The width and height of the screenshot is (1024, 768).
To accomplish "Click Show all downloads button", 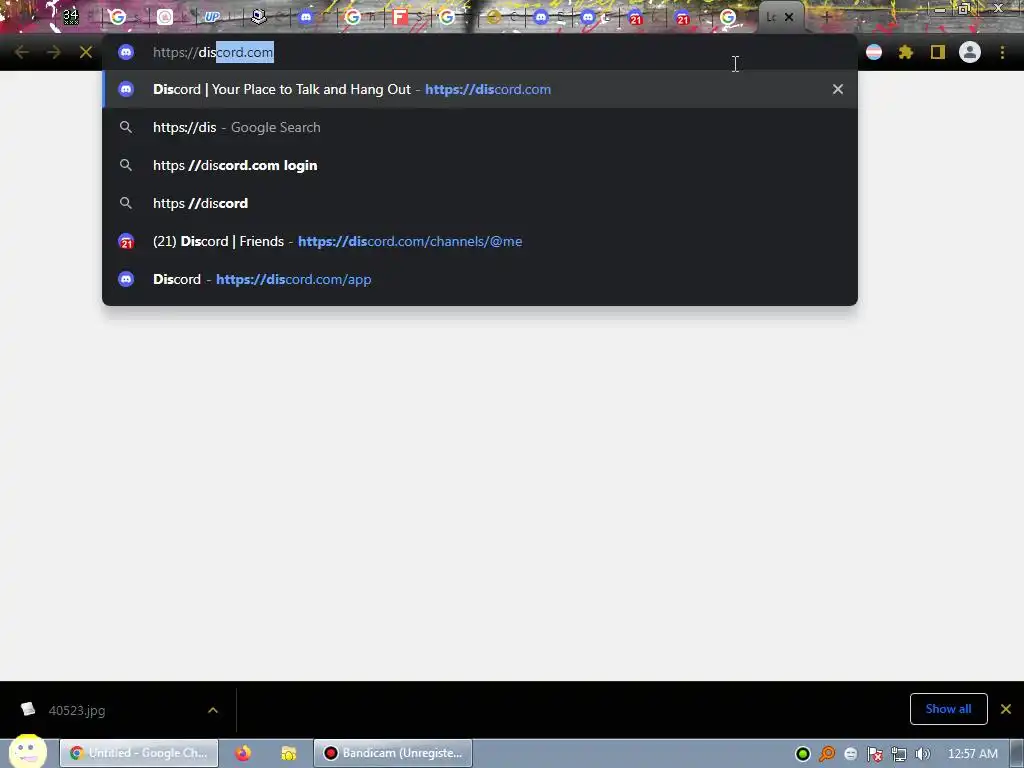I will tap(948, 709).
